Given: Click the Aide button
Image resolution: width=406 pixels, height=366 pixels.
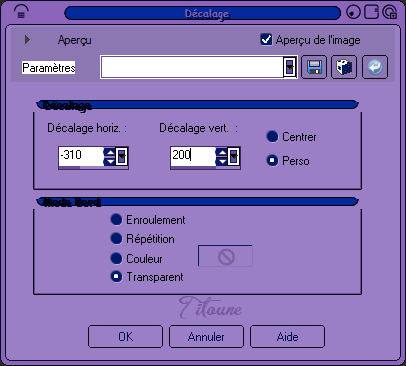Looking at the screenshot, I should (x=287, y=336).
